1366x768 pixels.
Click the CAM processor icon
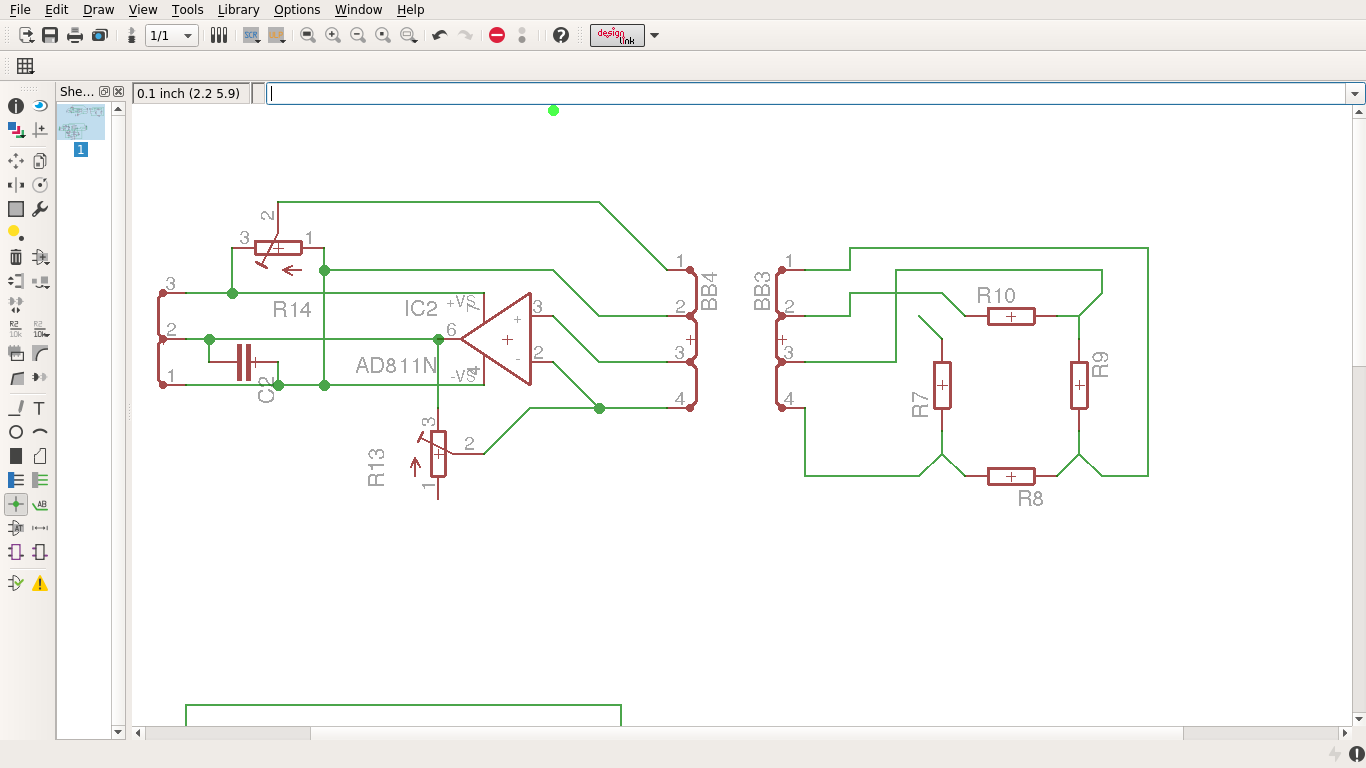click(x=99, y=35)
